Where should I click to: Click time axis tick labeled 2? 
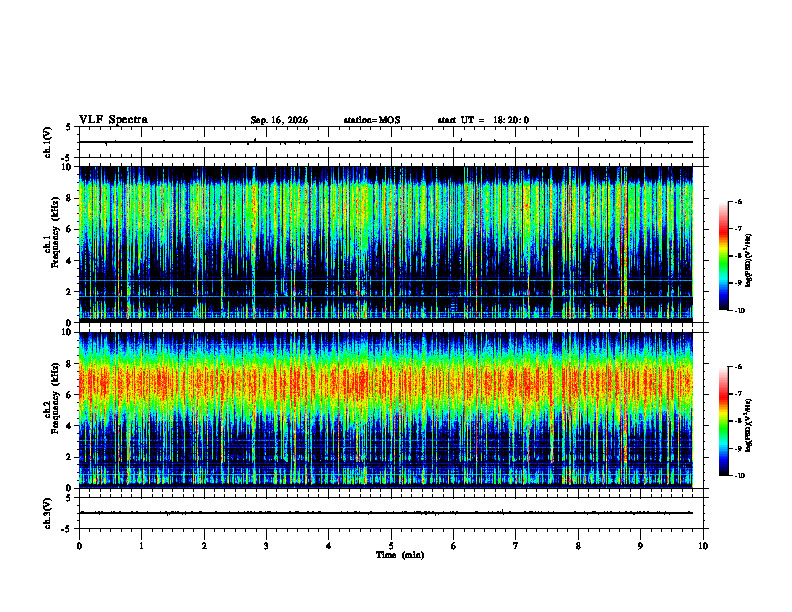(204, 546)
